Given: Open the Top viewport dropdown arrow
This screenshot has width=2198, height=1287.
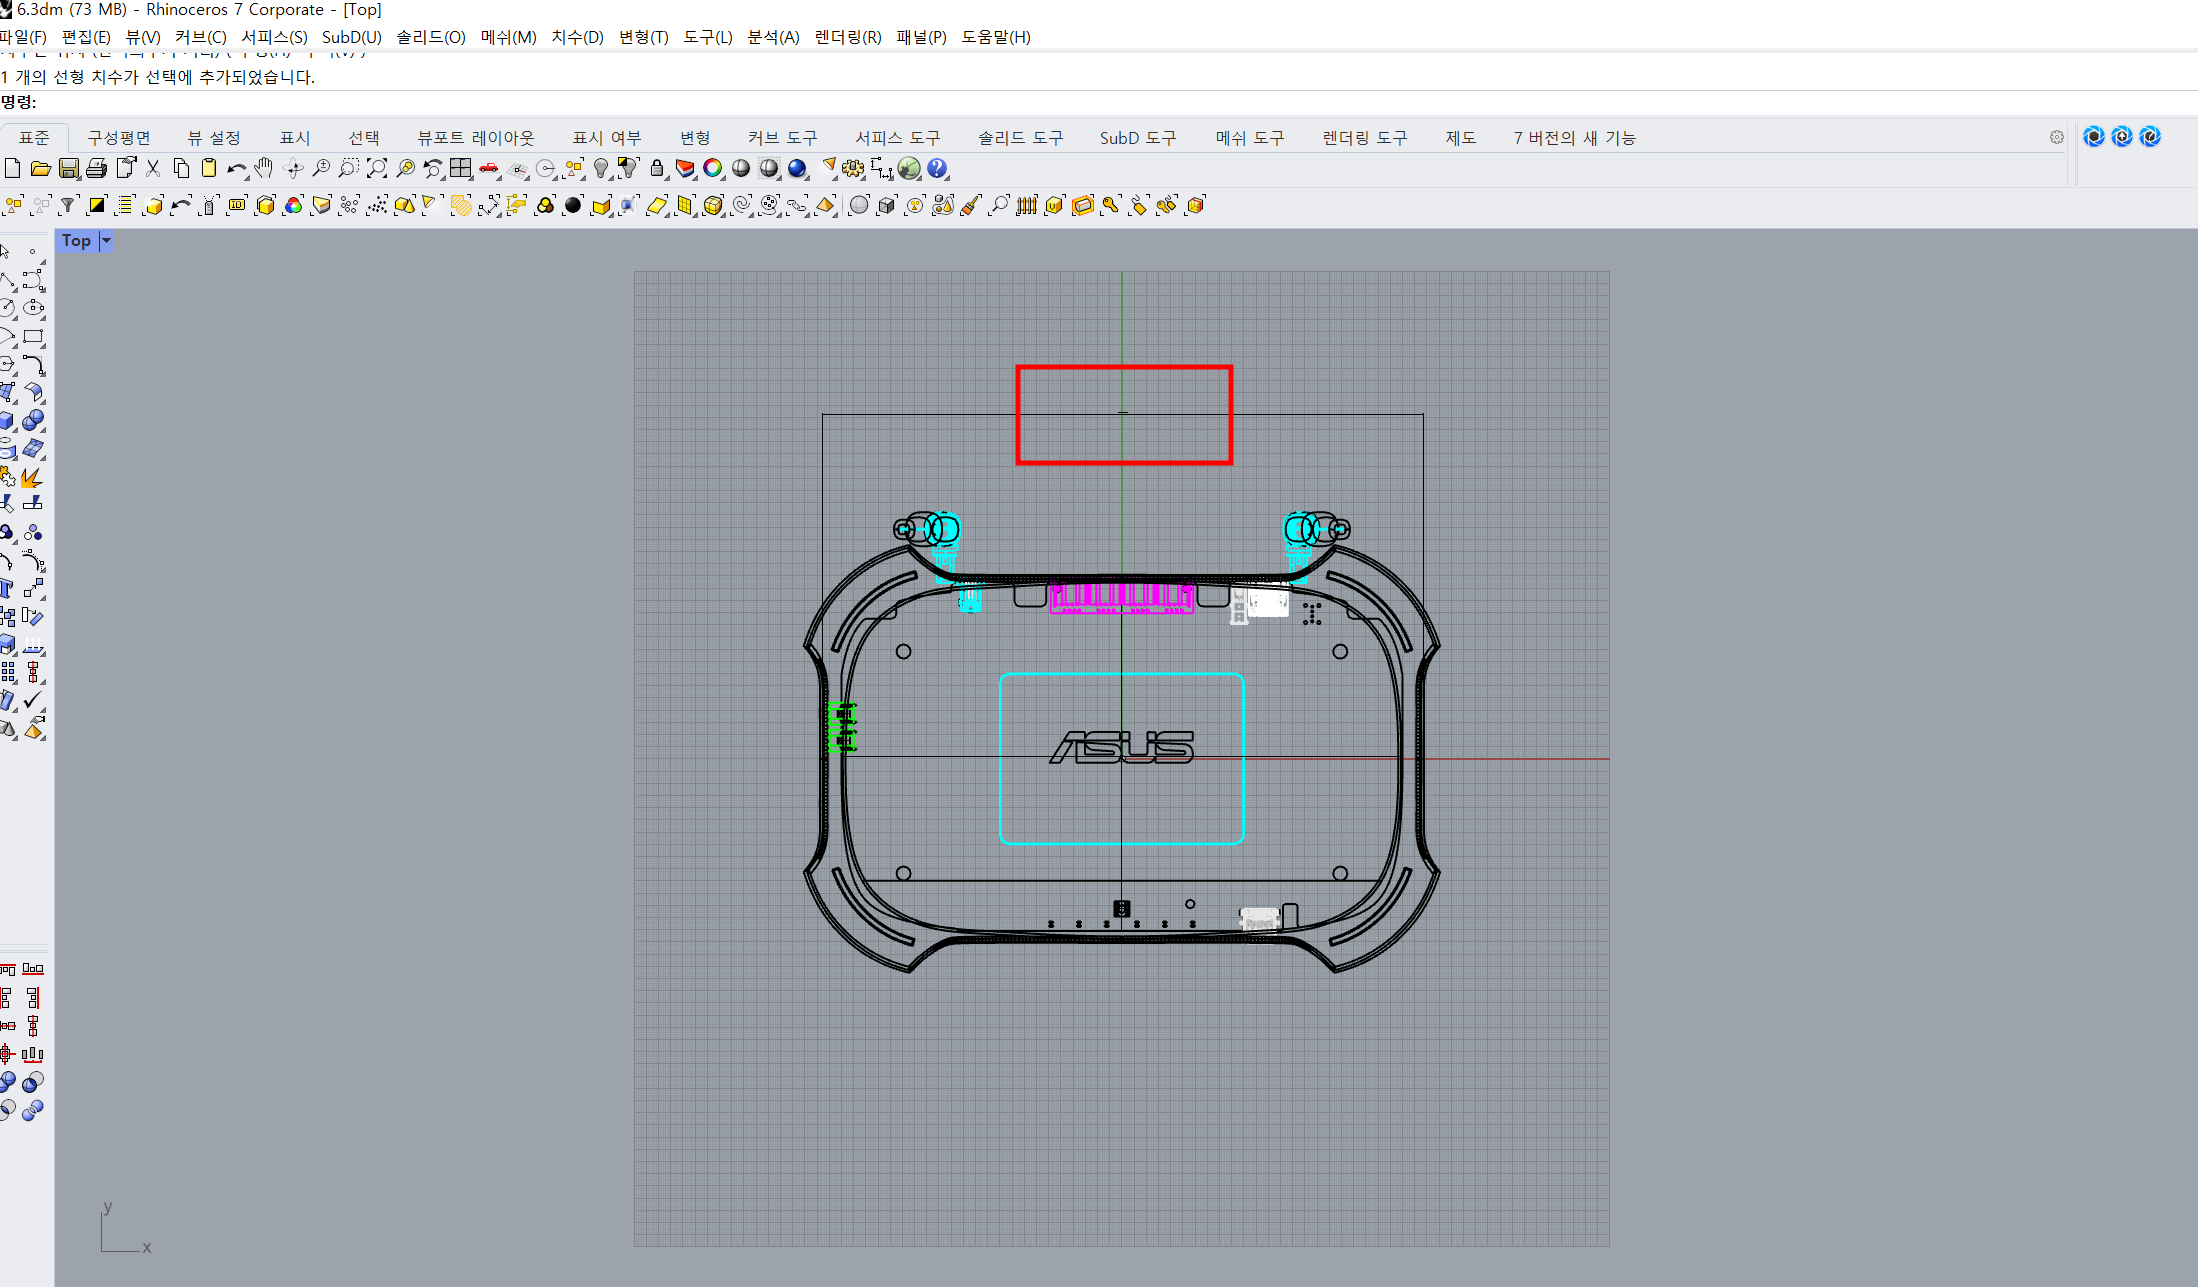Looking at the screenshot, I should [x=106, y=240].
